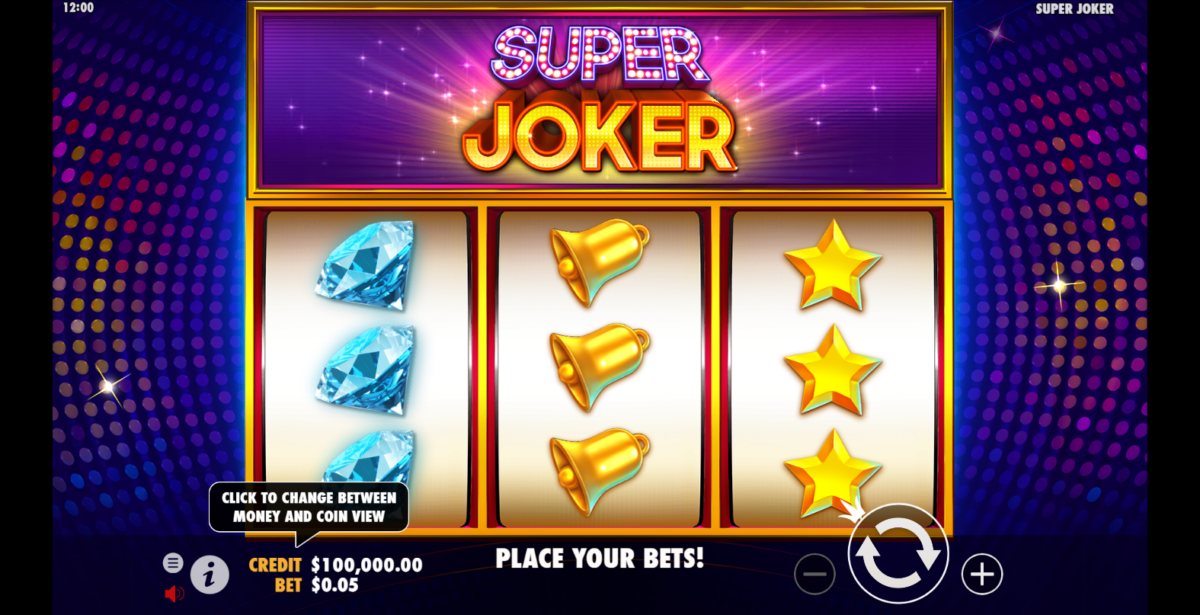Click the "Place Your Bets!" message

coord(600,558)
